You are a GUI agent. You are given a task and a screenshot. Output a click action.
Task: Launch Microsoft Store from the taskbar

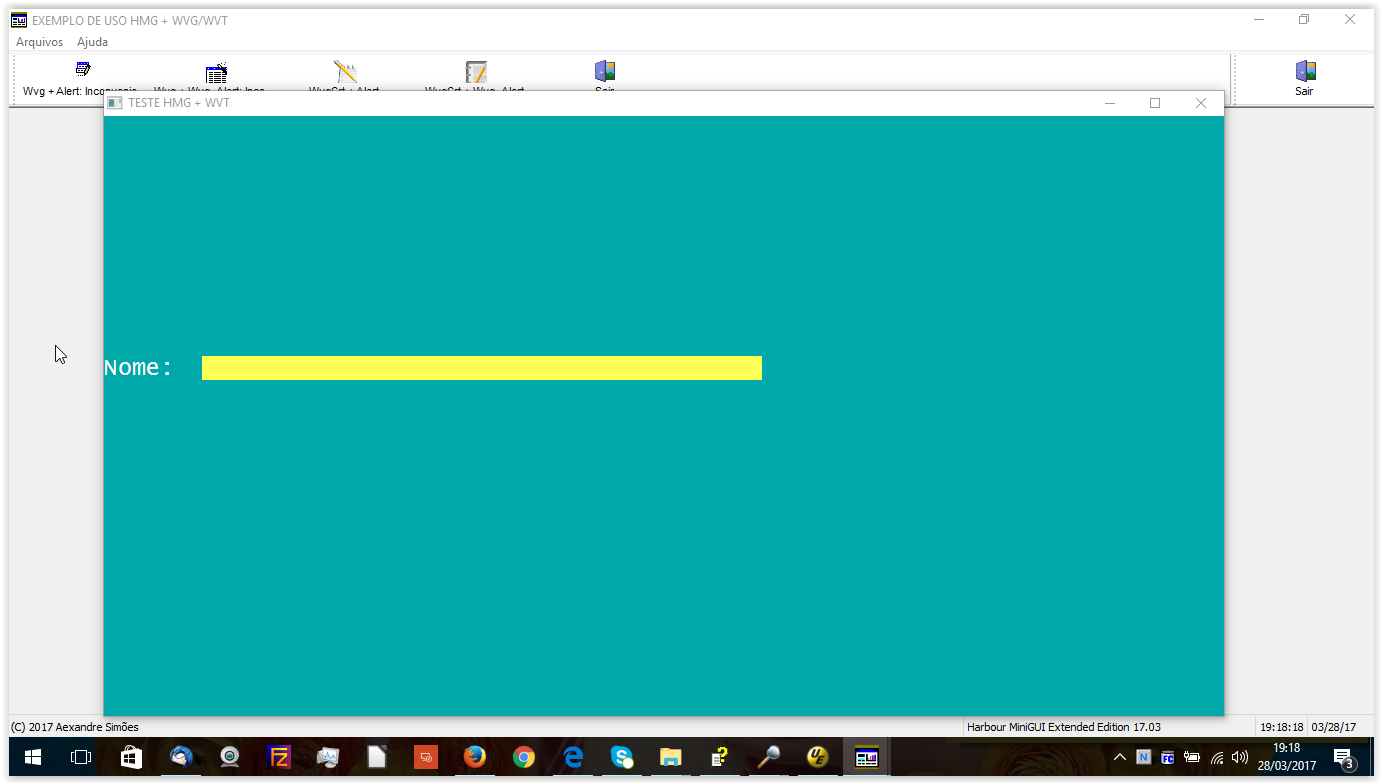(131, 758)
